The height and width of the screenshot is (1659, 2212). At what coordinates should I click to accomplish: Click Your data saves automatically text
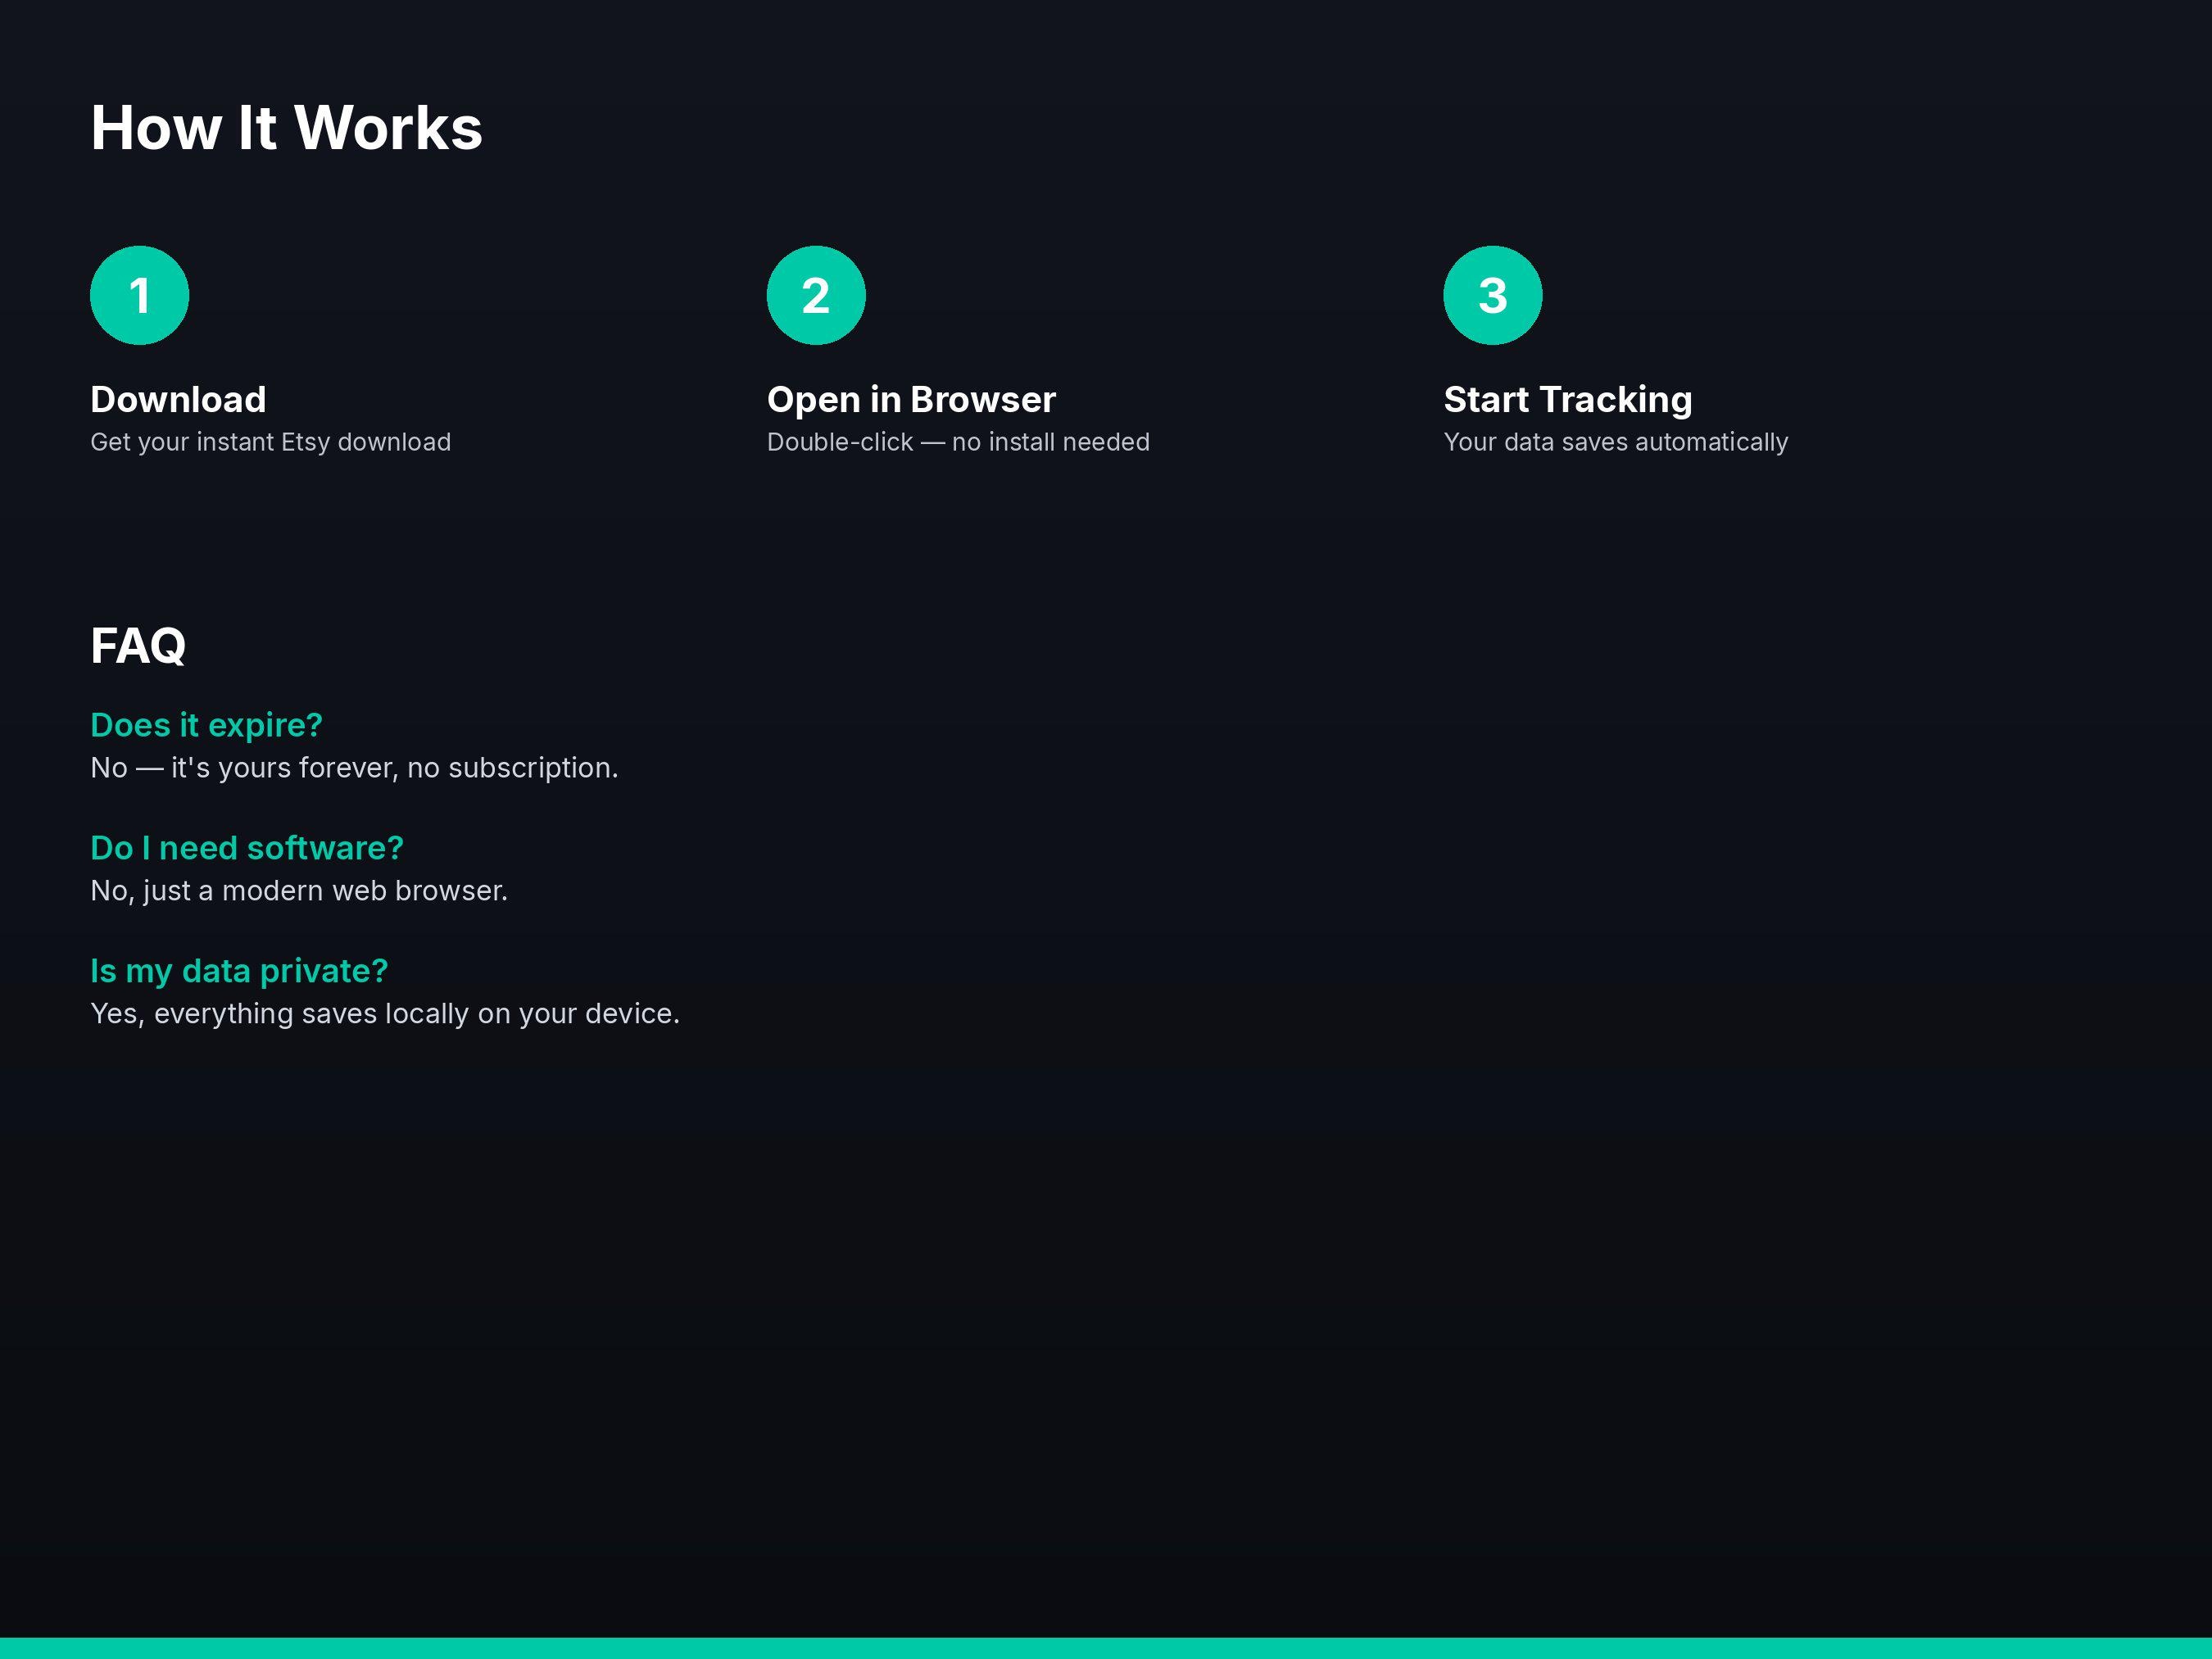coord(1616,442)
